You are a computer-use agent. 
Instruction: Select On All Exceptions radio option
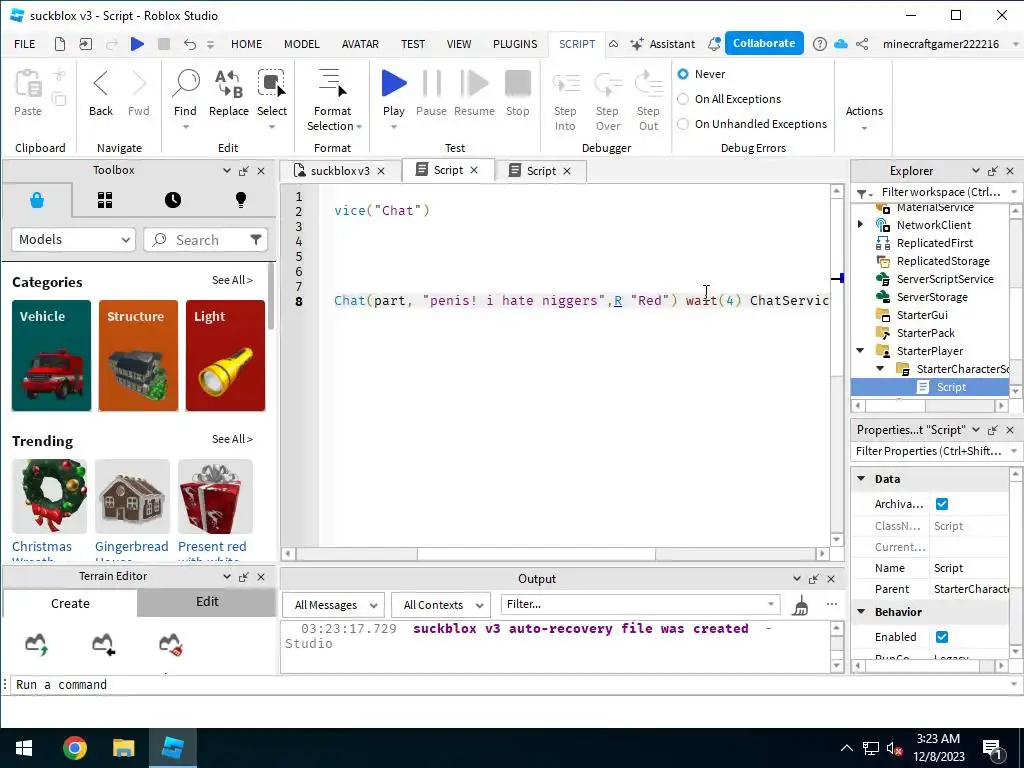tap(683, 99)
